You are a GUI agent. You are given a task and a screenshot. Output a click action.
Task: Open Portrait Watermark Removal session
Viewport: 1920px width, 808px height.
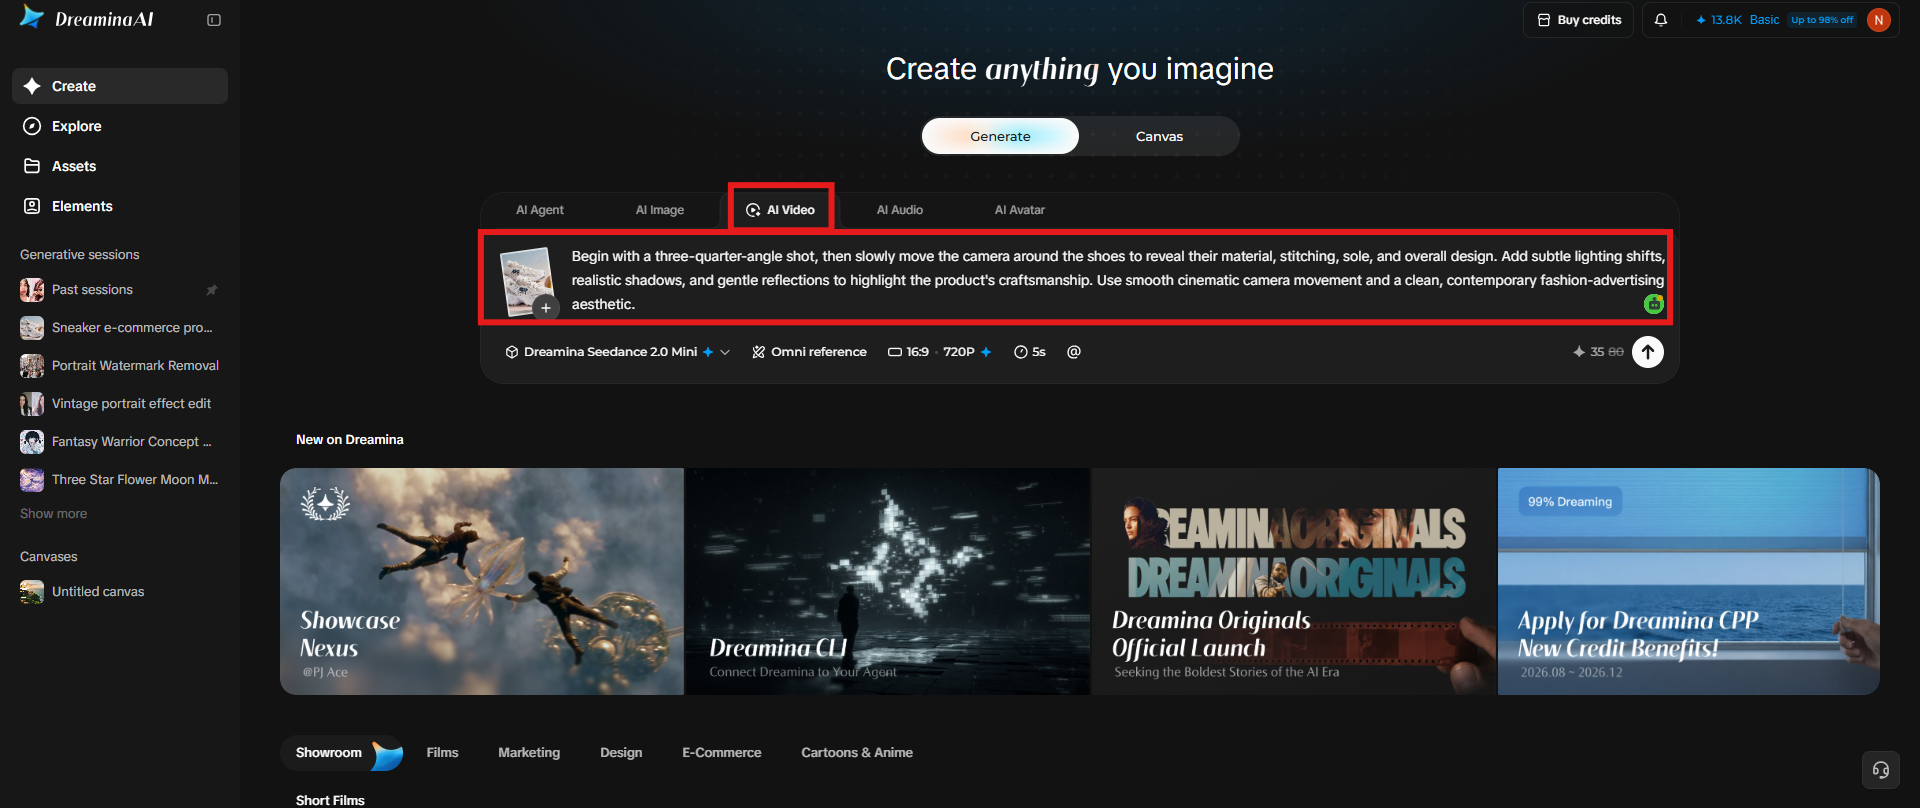tap(120, 366)
